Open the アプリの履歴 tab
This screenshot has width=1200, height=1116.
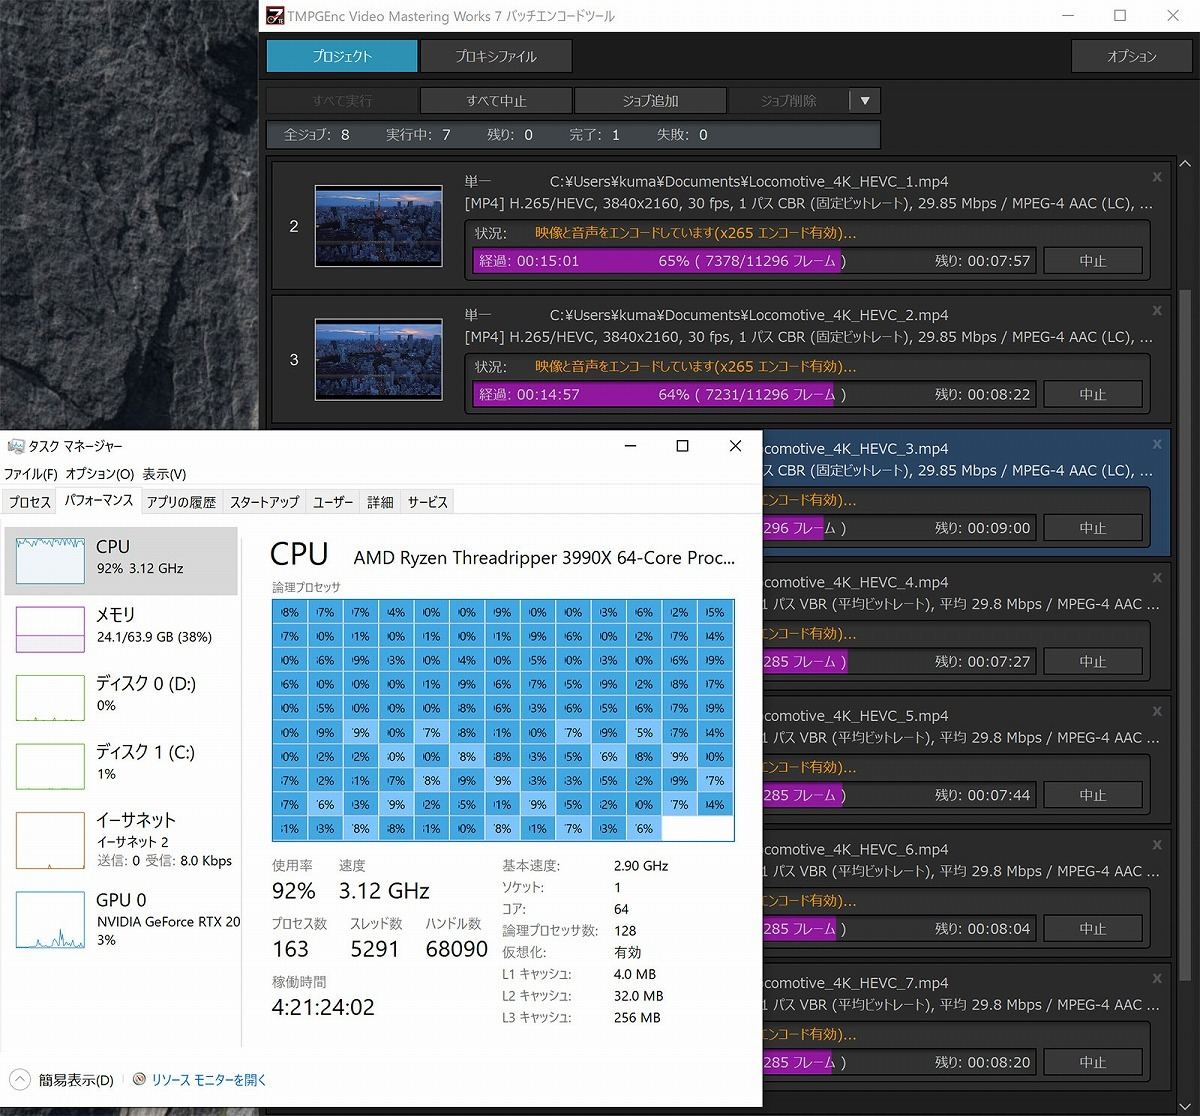tap(181, 502)
